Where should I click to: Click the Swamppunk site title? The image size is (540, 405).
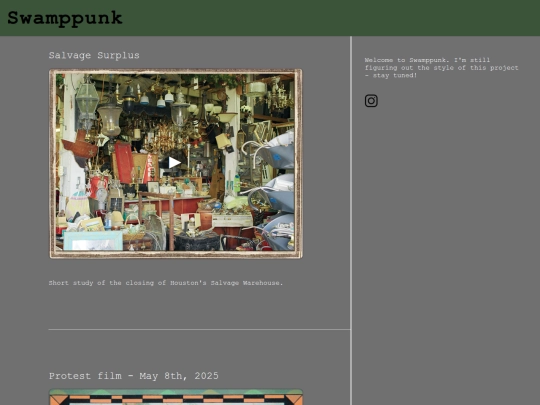click(x=65, y=18)
